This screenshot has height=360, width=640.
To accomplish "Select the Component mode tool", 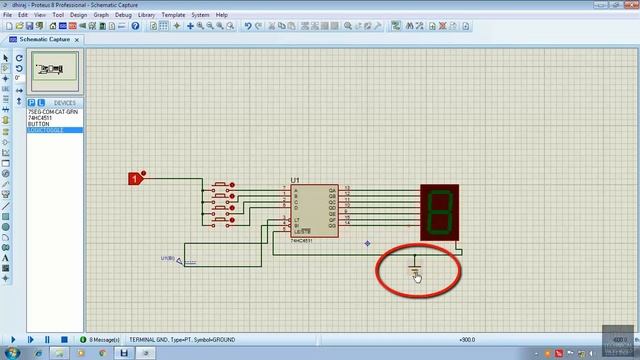I will [6, 68].
